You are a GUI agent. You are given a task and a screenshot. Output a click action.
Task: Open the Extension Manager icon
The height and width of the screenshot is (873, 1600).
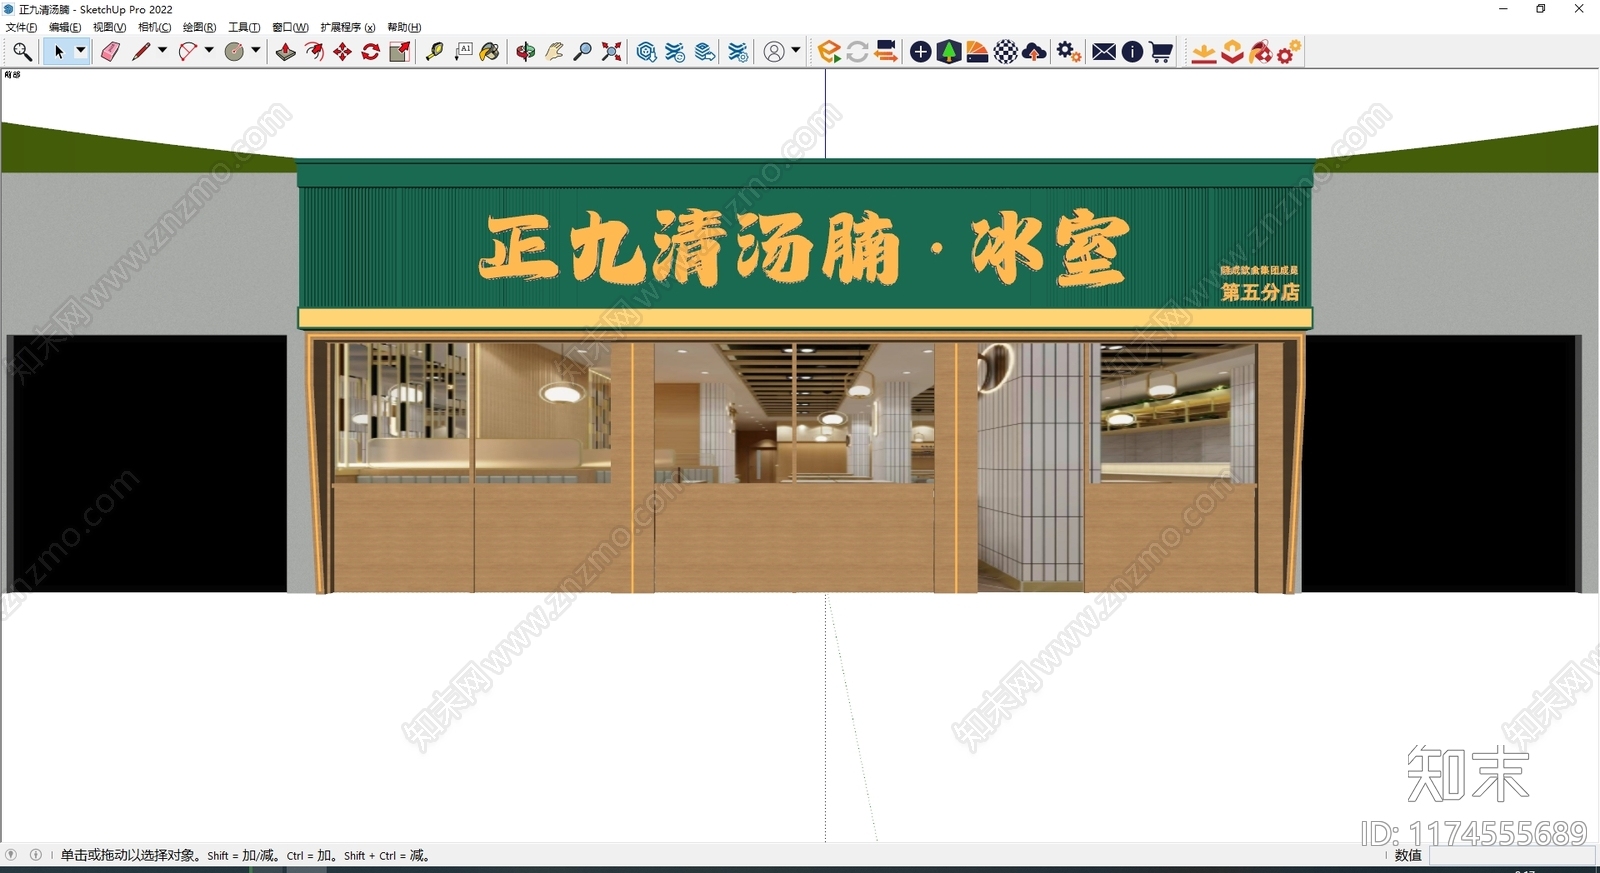point(738,52)
